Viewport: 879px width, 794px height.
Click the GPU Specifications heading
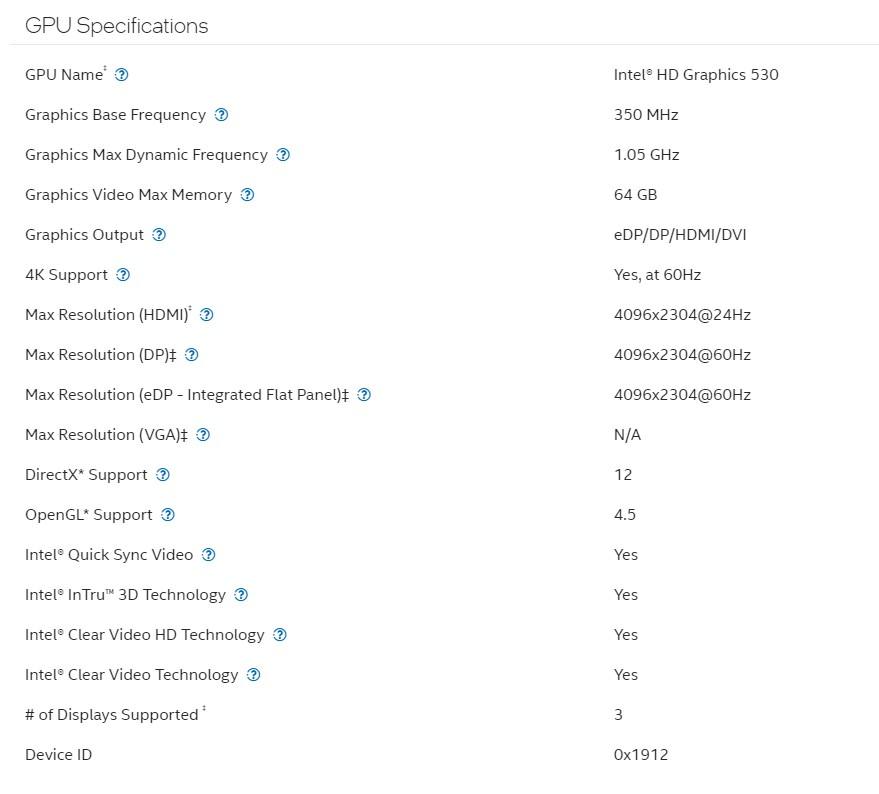coord(116,26)
